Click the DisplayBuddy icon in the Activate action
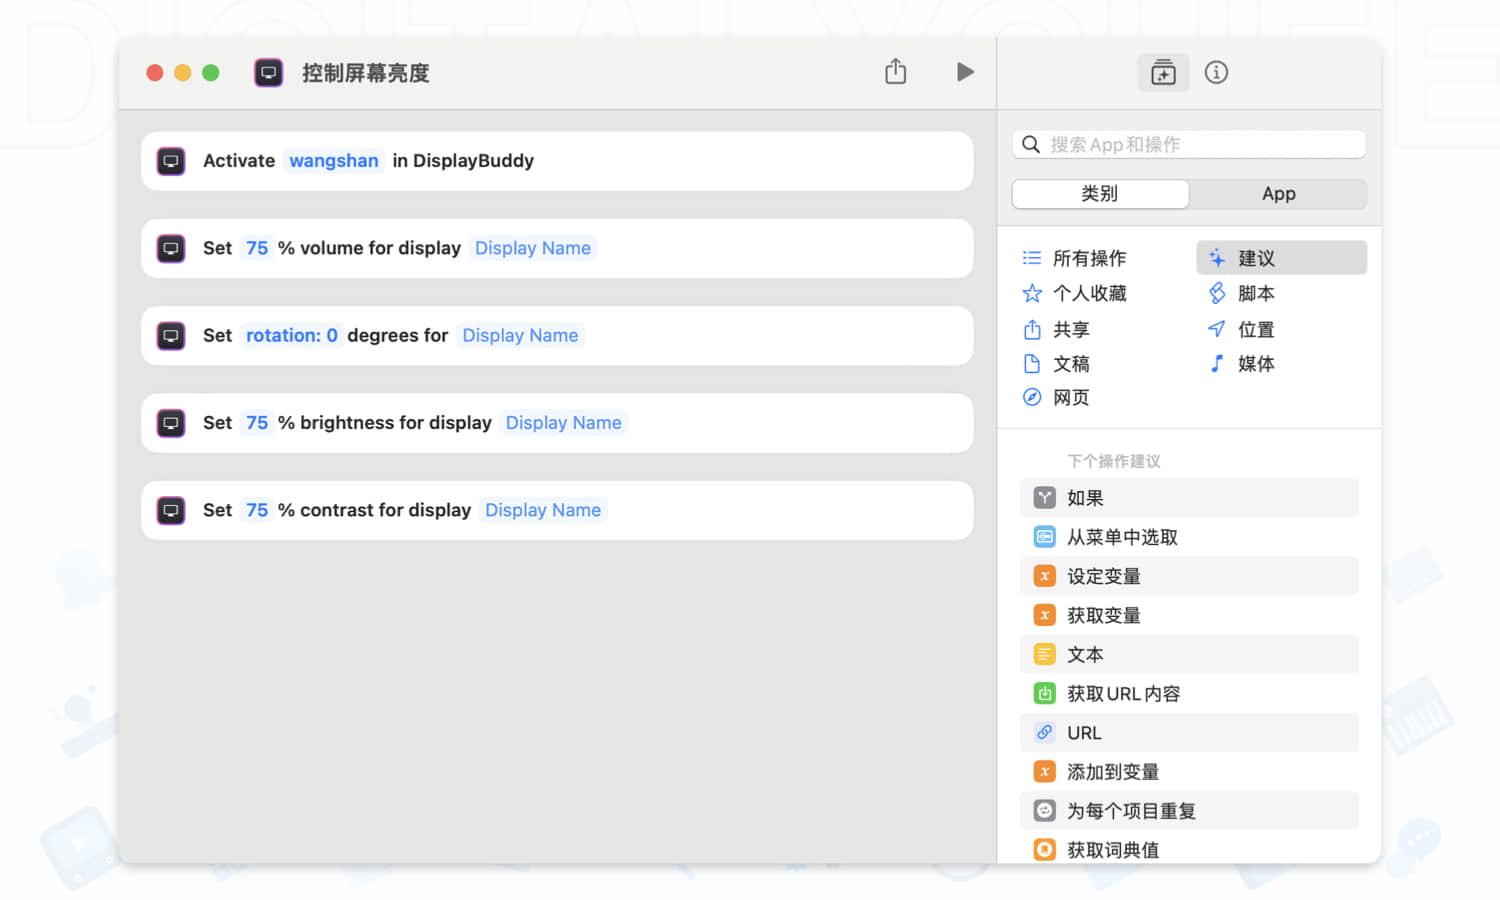 [170, 160]
